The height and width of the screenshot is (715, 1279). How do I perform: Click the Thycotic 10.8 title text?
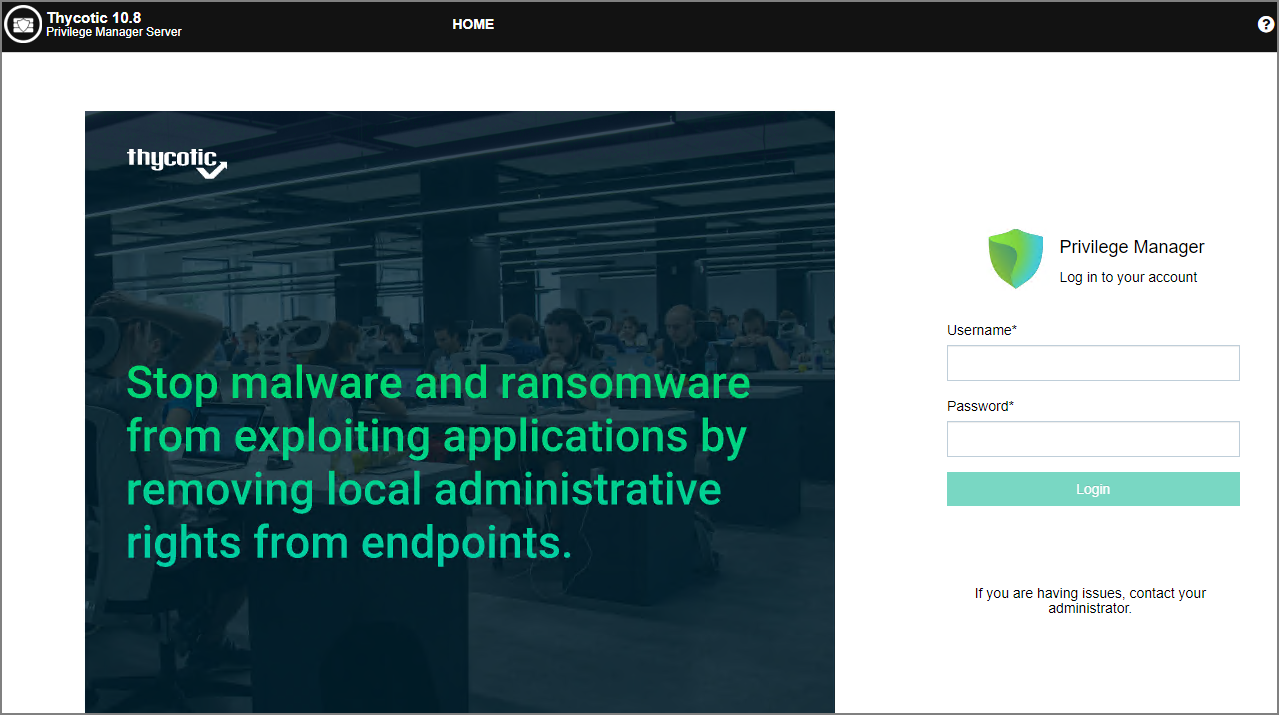click(x=94, y=18)
